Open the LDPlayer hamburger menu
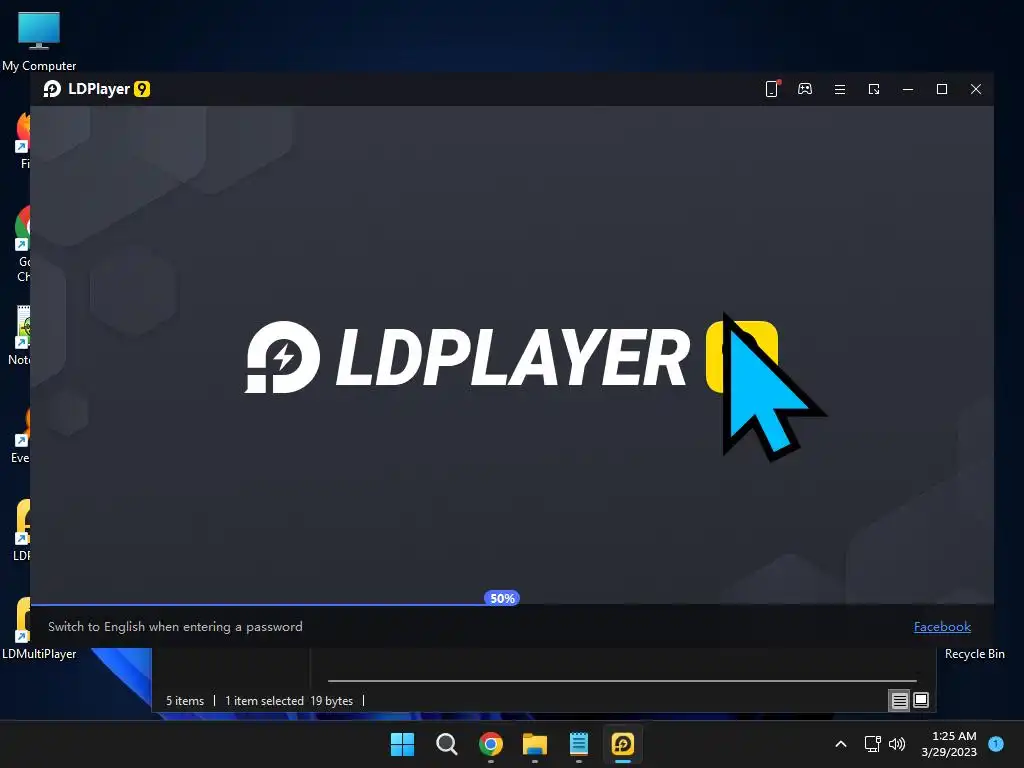This screenshot has height=768, width=1024. pos(840,89)
